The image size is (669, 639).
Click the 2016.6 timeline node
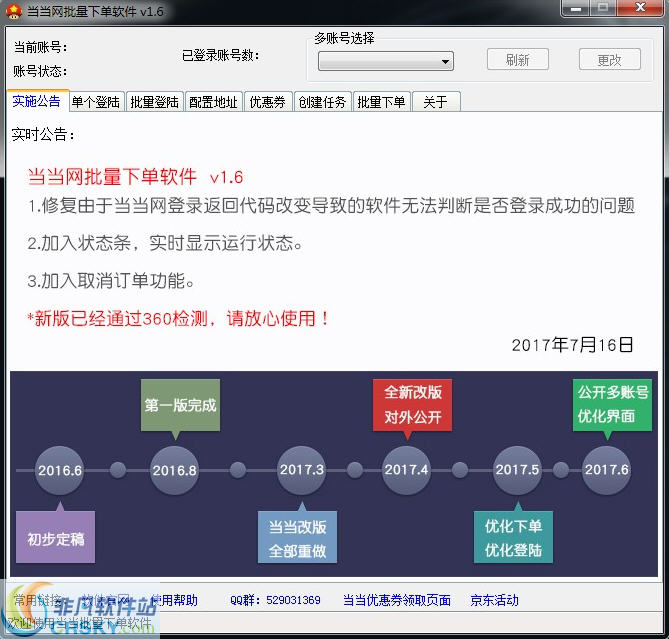tap(59, 470)
